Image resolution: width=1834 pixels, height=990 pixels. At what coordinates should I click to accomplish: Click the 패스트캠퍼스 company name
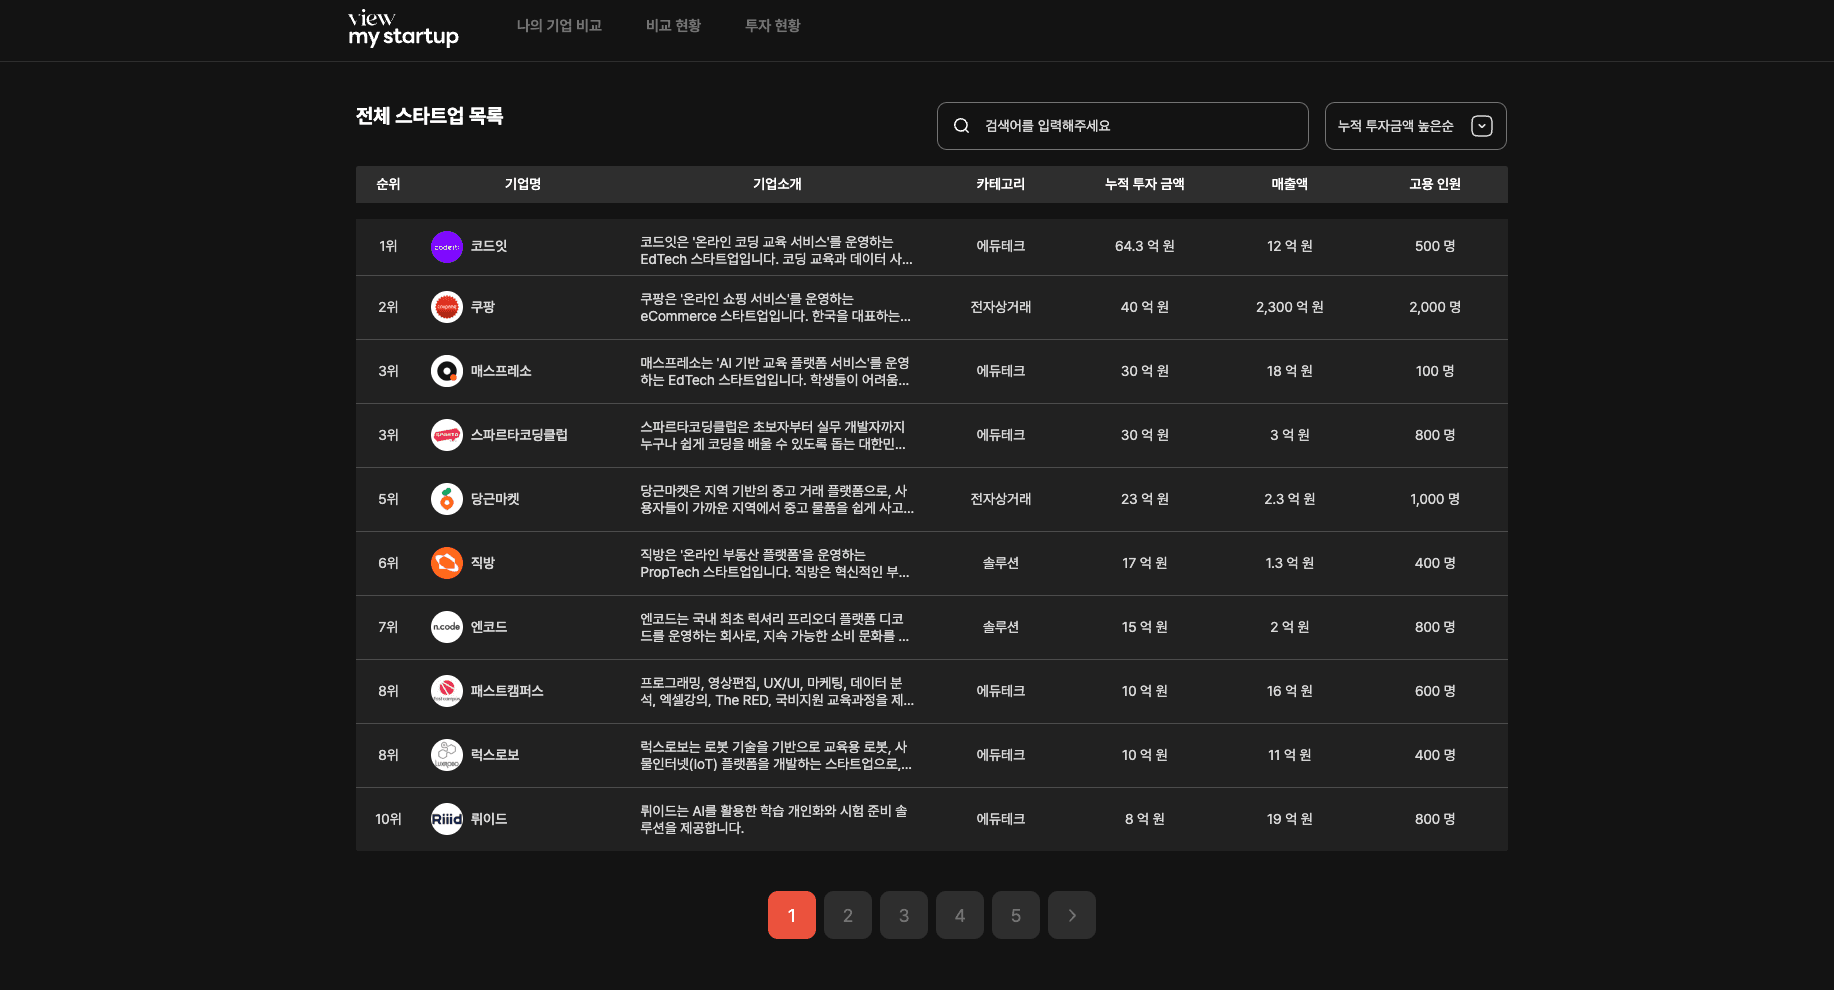(507, 691)
